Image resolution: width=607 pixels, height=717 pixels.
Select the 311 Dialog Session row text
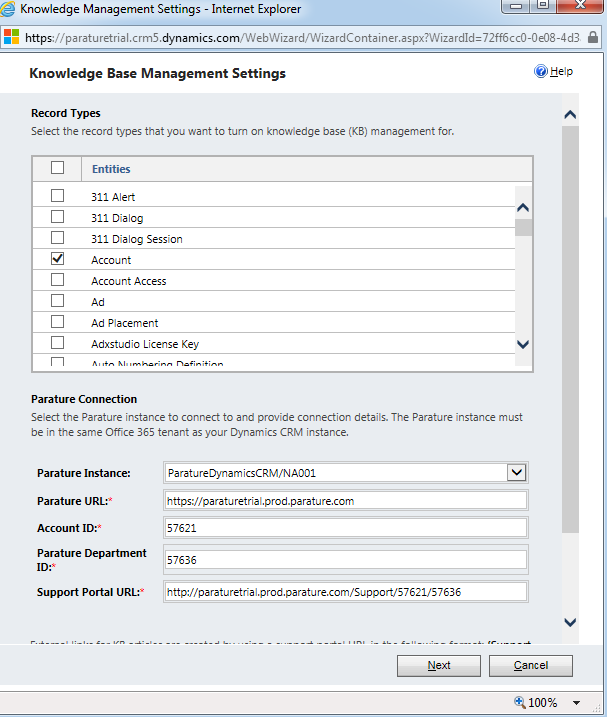tap(137, 239)
